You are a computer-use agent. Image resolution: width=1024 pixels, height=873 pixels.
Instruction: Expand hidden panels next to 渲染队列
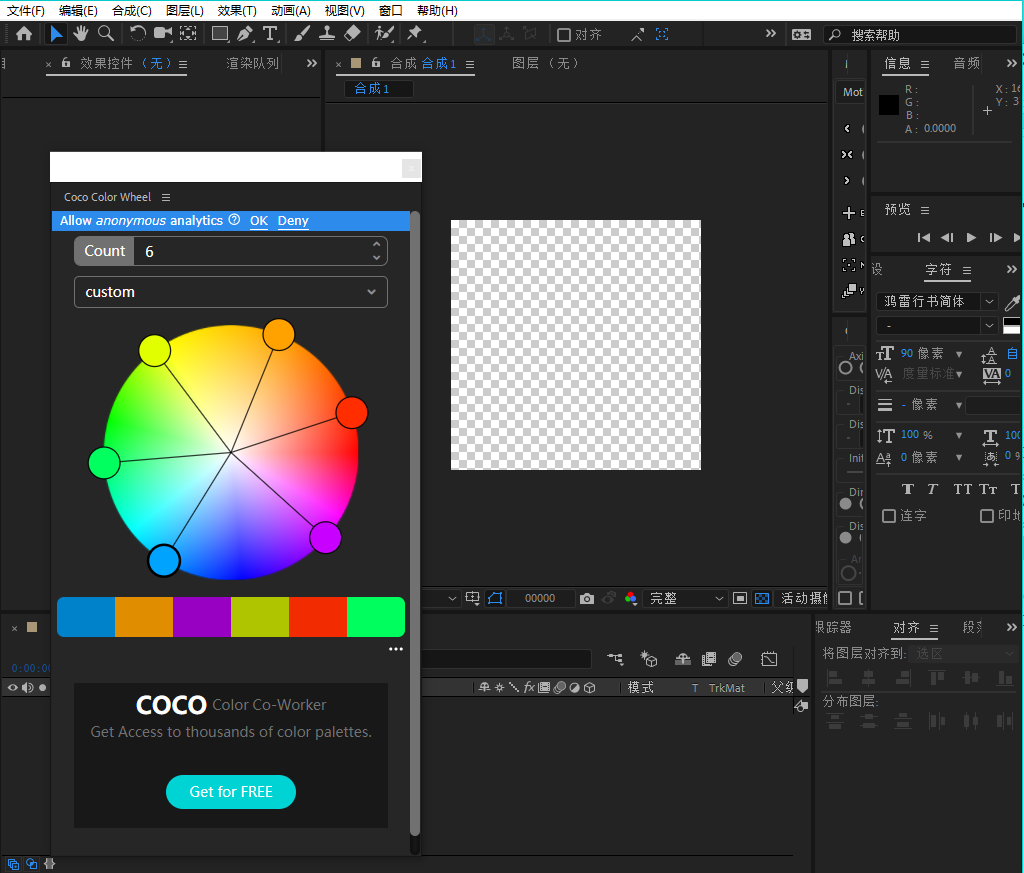pos(312,63)
